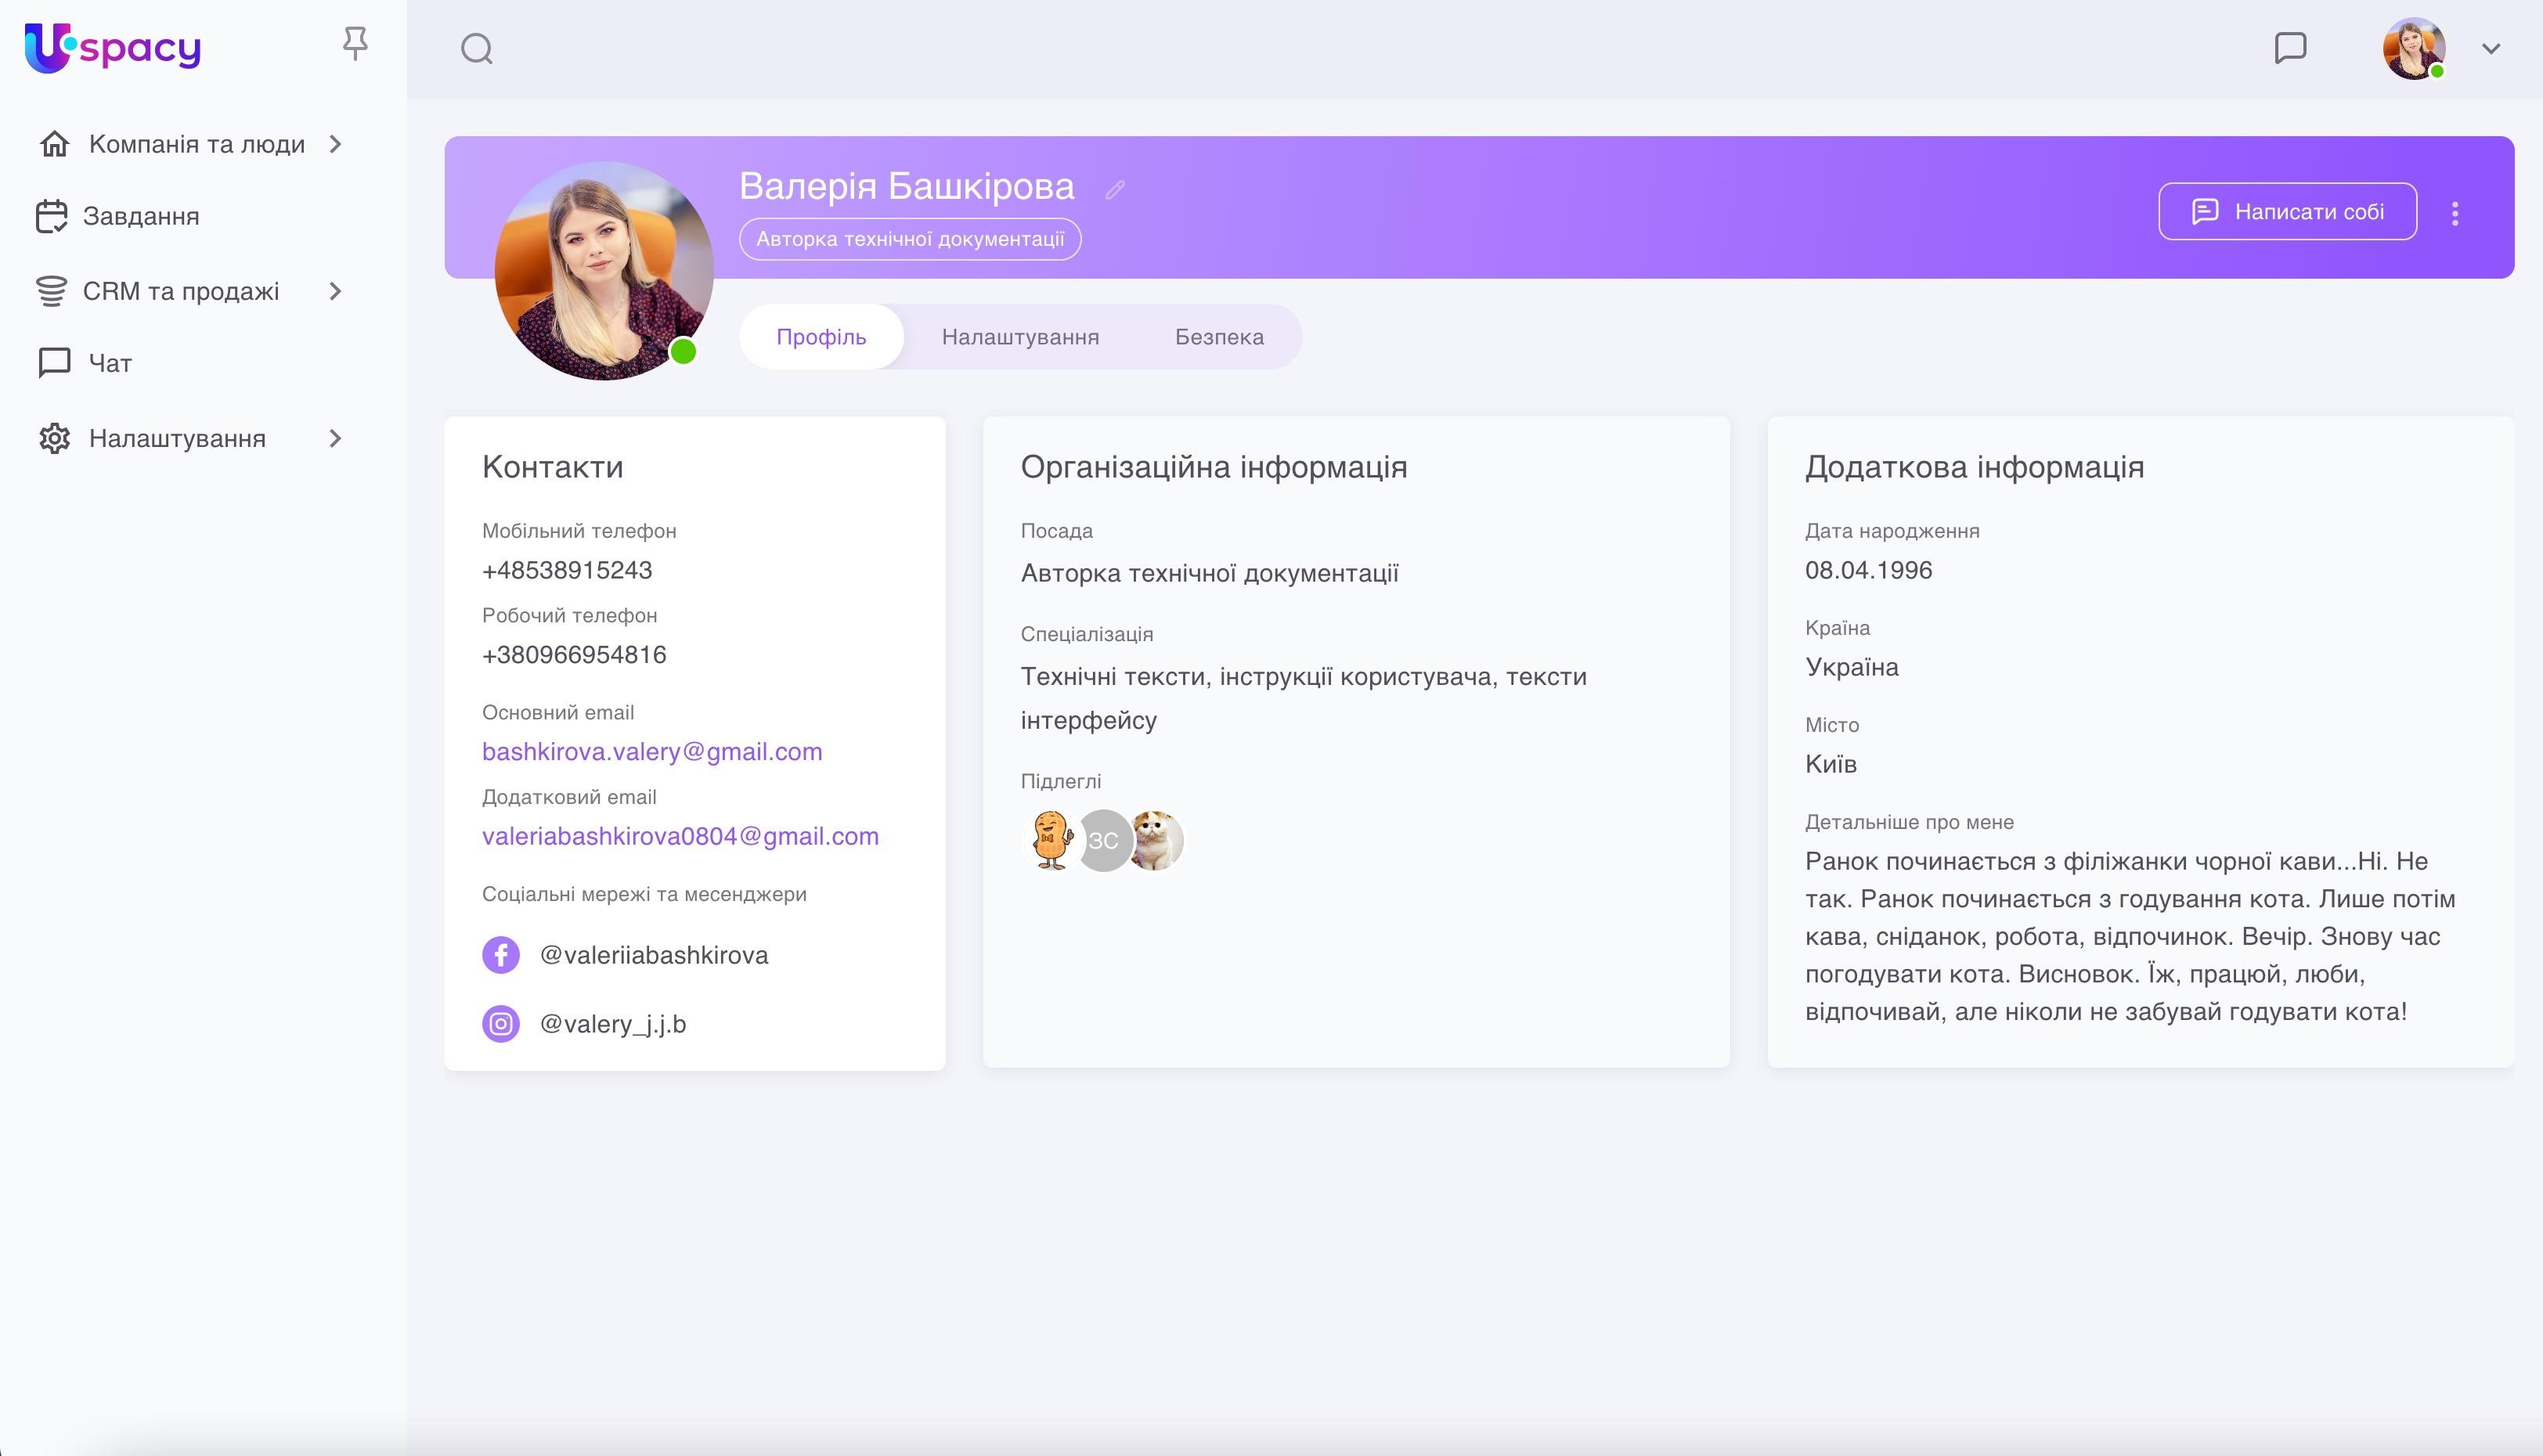The height and width of the screenshot is (1456, 2543).
Task: Open the Налаштування profile tab
Action: (1020, 336)
